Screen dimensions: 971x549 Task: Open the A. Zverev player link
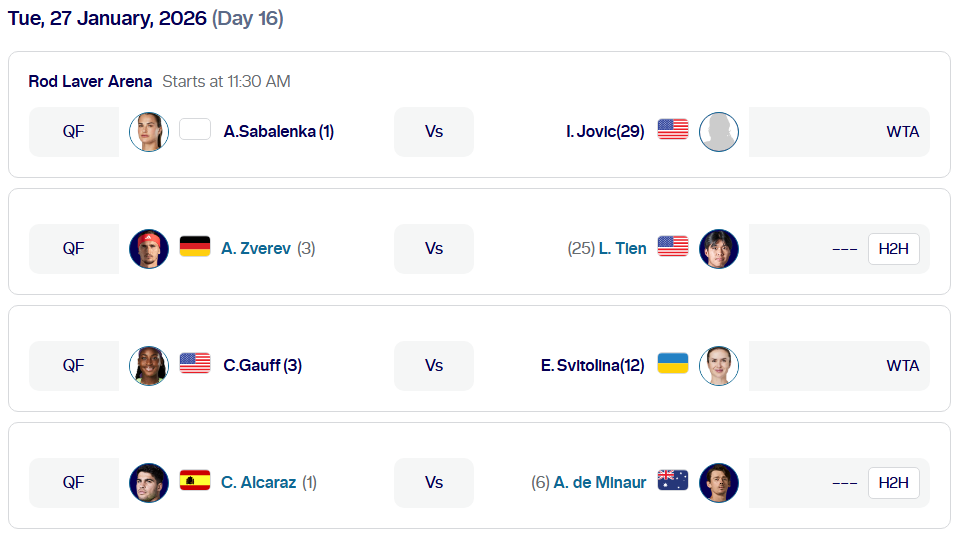tap(256, 249)
